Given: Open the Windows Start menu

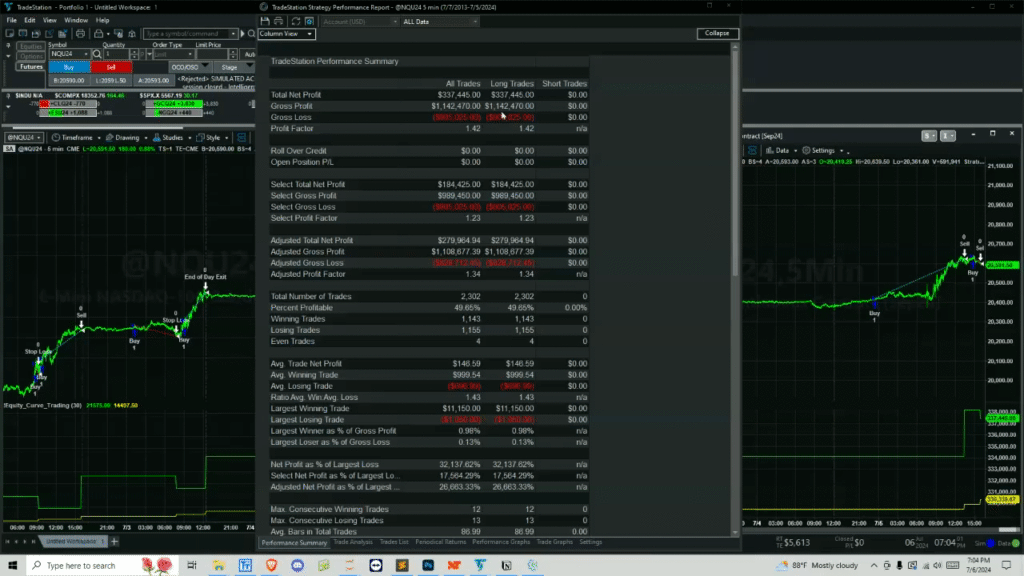Looking at the screenshot, I should click(x=12, y=565).
